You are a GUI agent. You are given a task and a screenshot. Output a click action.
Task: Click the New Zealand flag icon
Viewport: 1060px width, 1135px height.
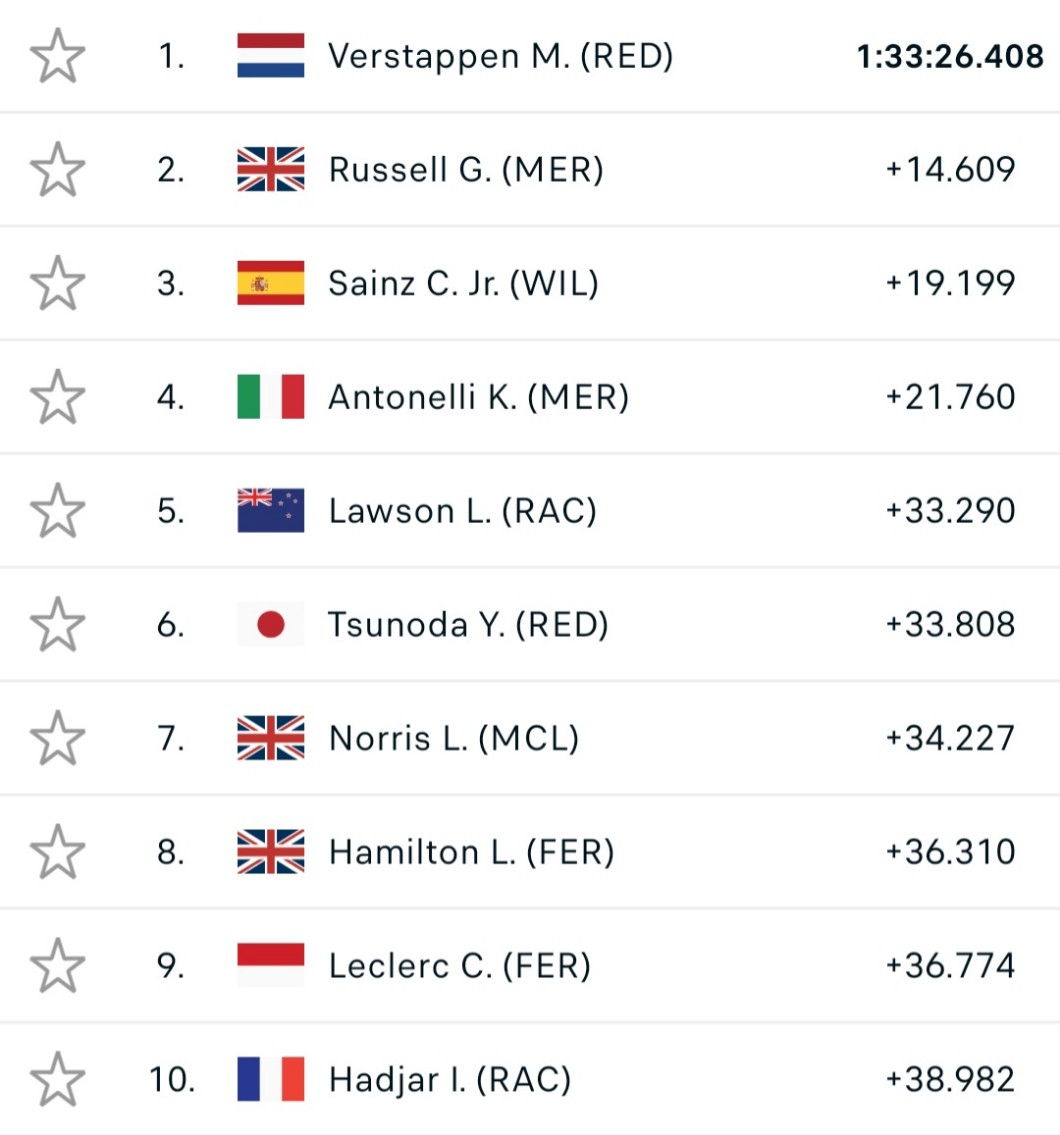click(x=271, y=511)
